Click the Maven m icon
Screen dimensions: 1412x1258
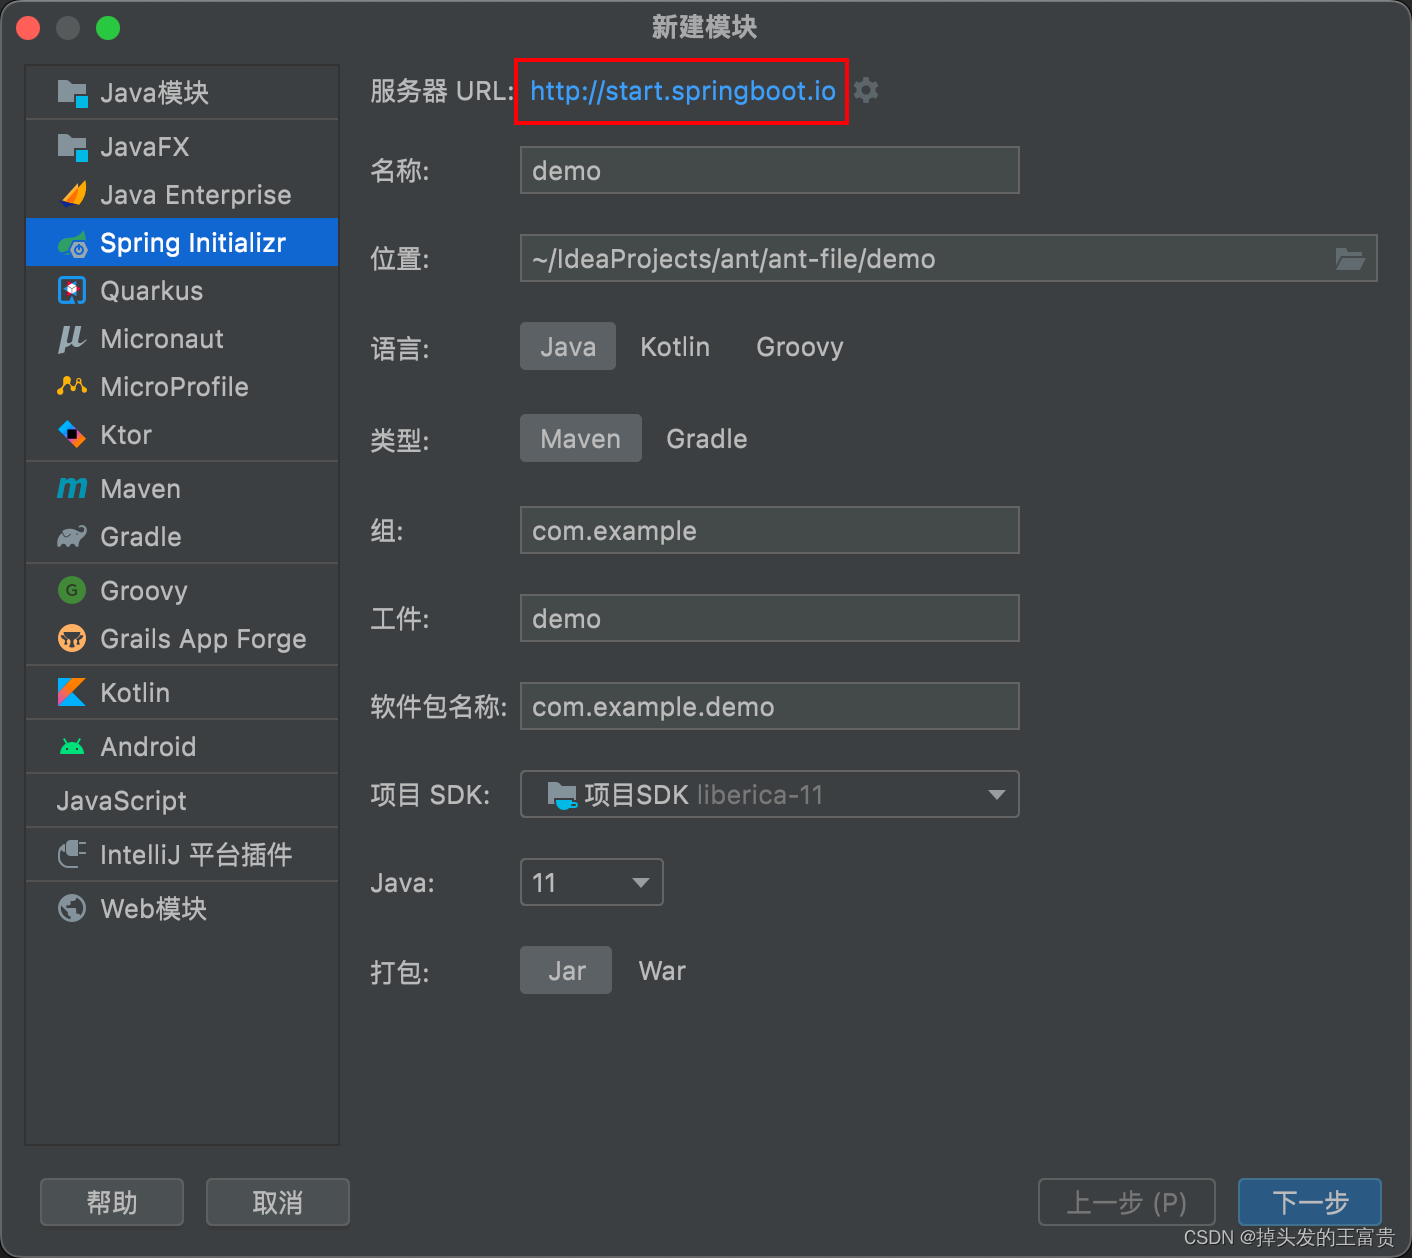pyautogui.click(x=72, y=489)
